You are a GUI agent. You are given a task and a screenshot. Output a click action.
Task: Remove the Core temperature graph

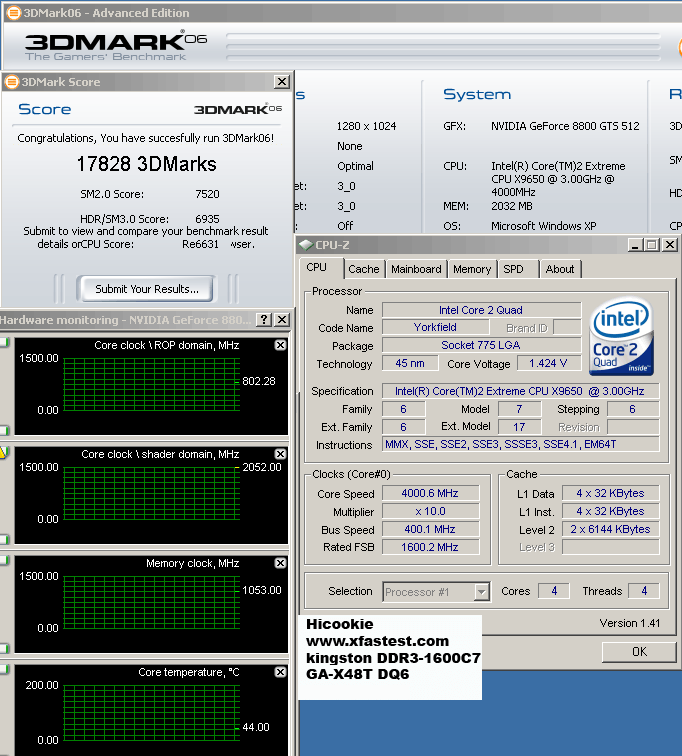pyautogui.click(x=281, y=672)
